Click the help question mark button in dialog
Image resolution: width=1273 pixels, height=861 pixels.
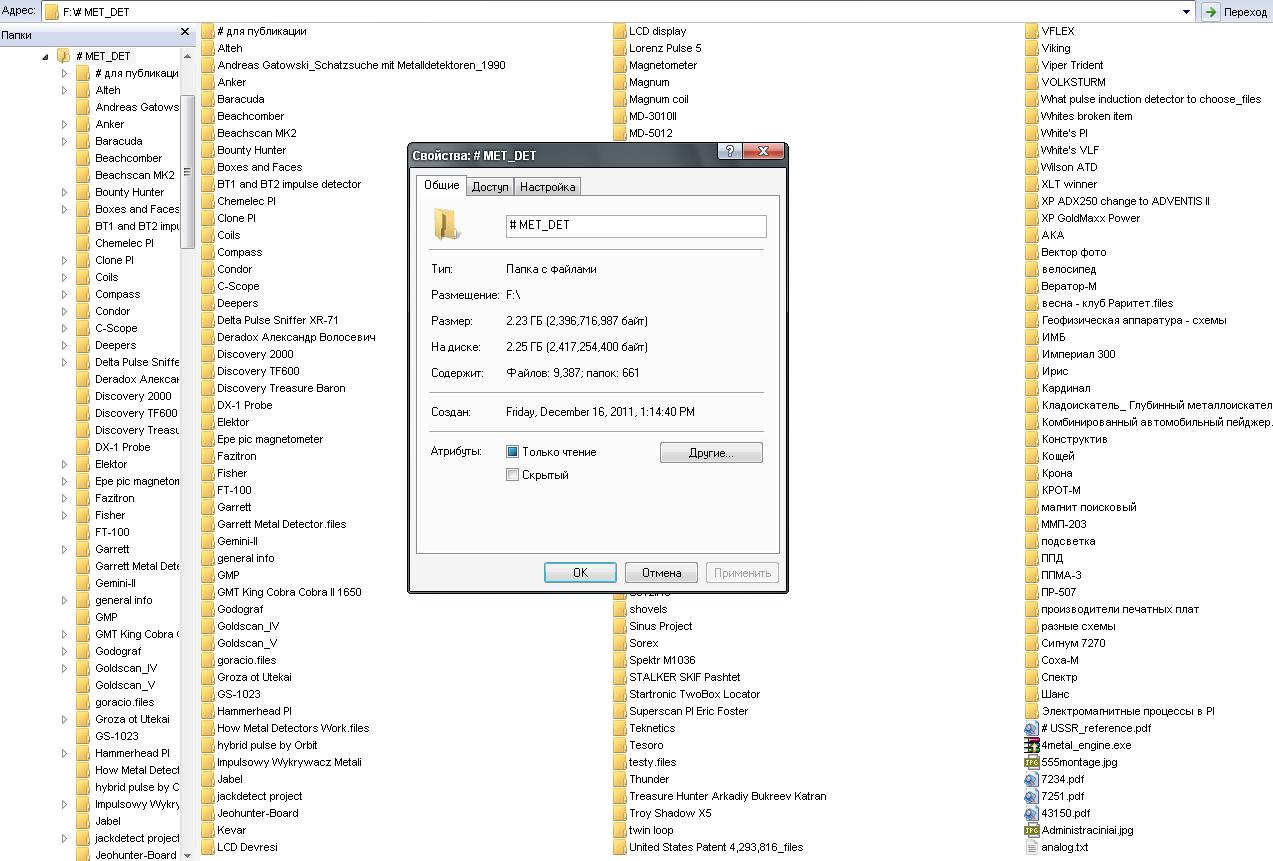point(729,151)
